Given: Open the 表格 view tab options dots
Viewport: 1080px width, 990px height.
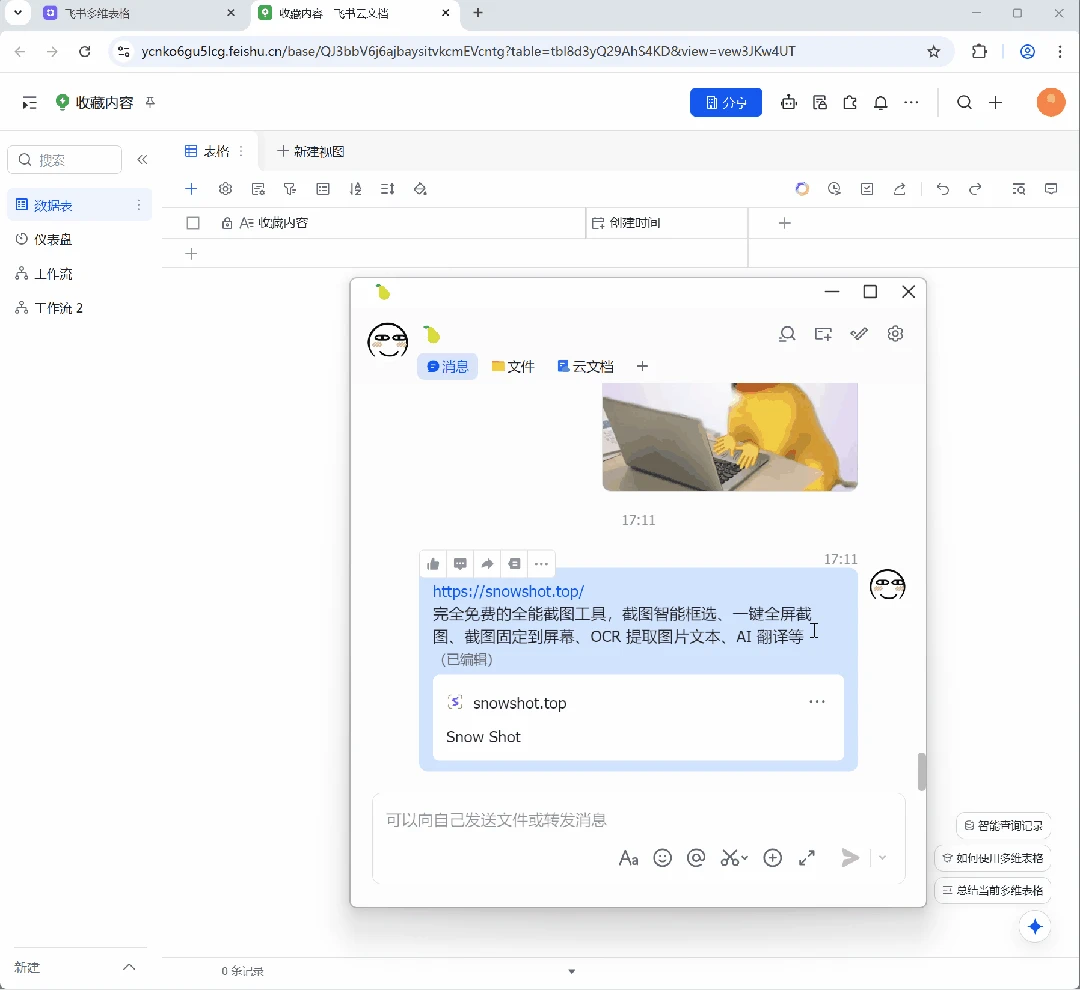Looking at the screenshot, I should [241, 151].
